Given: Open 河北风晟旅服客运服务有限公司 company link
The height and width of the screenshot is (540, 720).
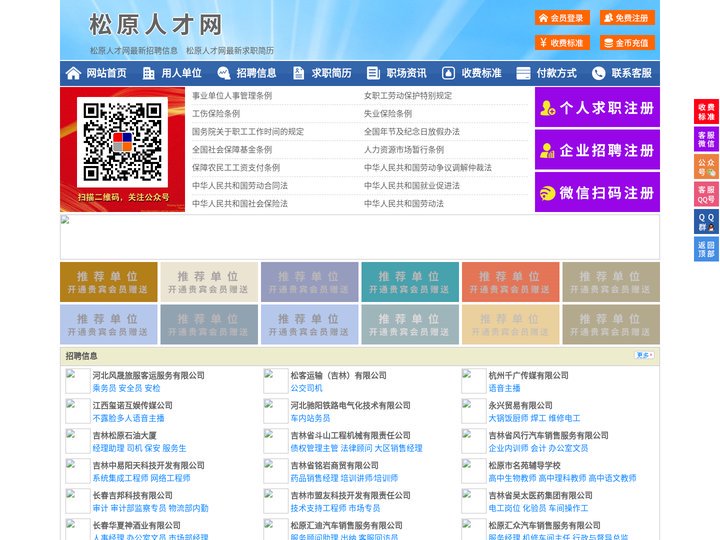Looking at the screenshot, I should point(148,375).
